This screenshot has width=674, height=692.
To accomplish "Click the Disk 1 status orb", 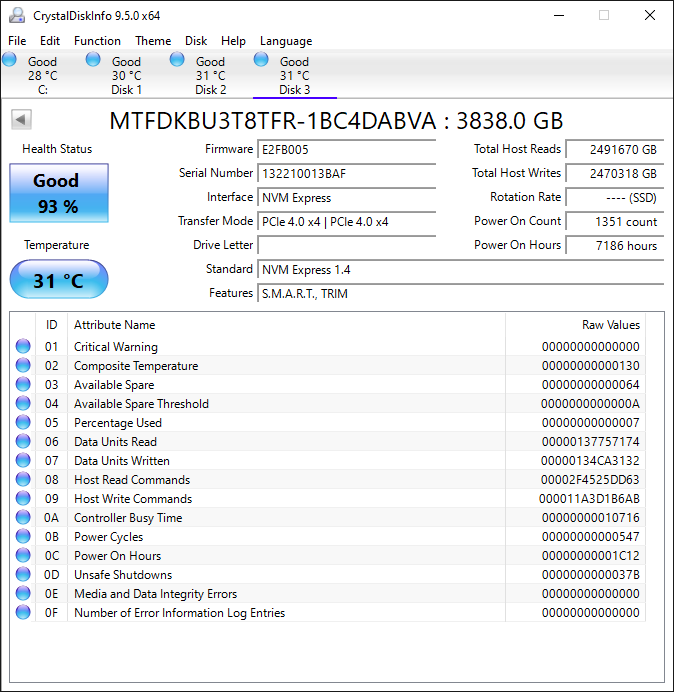I will (94, 60).
